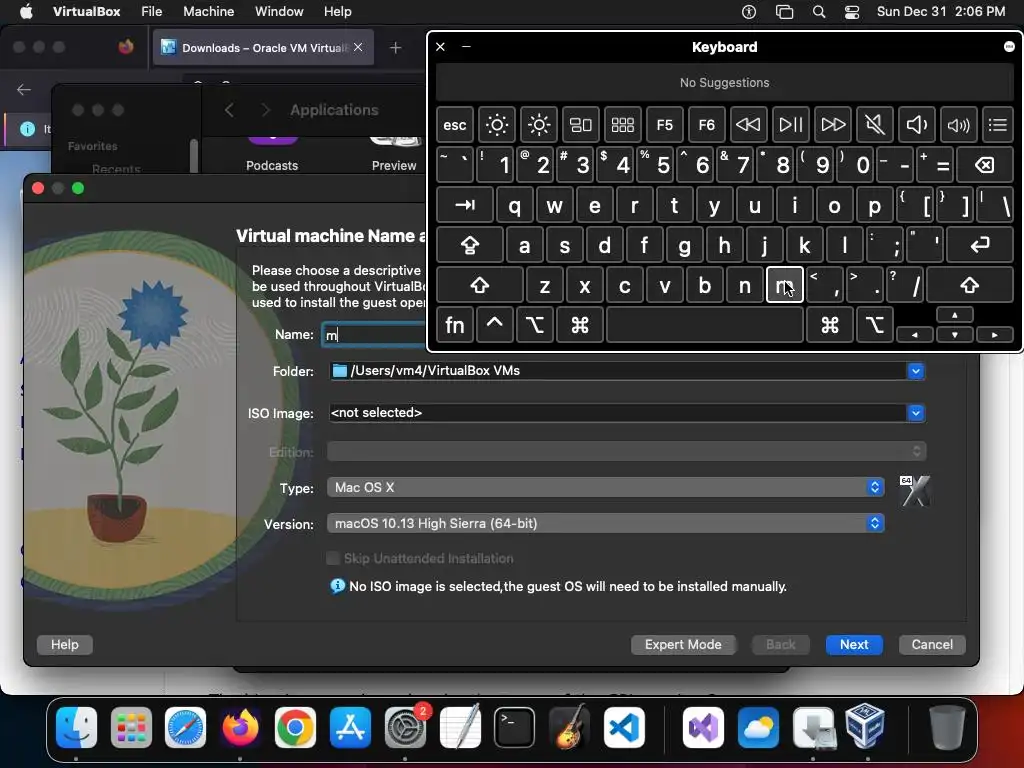Toggle the right option key

point(874,325)
